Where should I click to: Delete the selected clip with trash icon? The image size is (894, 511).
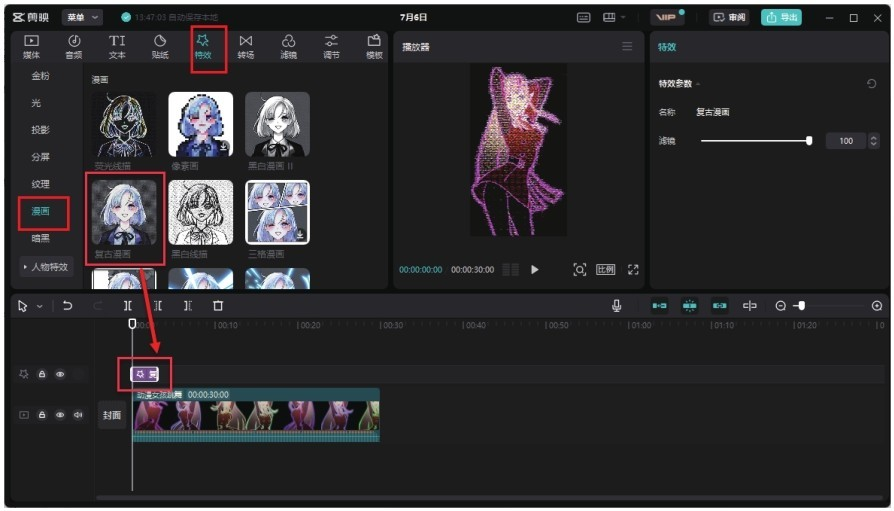[x=218, y=306]
